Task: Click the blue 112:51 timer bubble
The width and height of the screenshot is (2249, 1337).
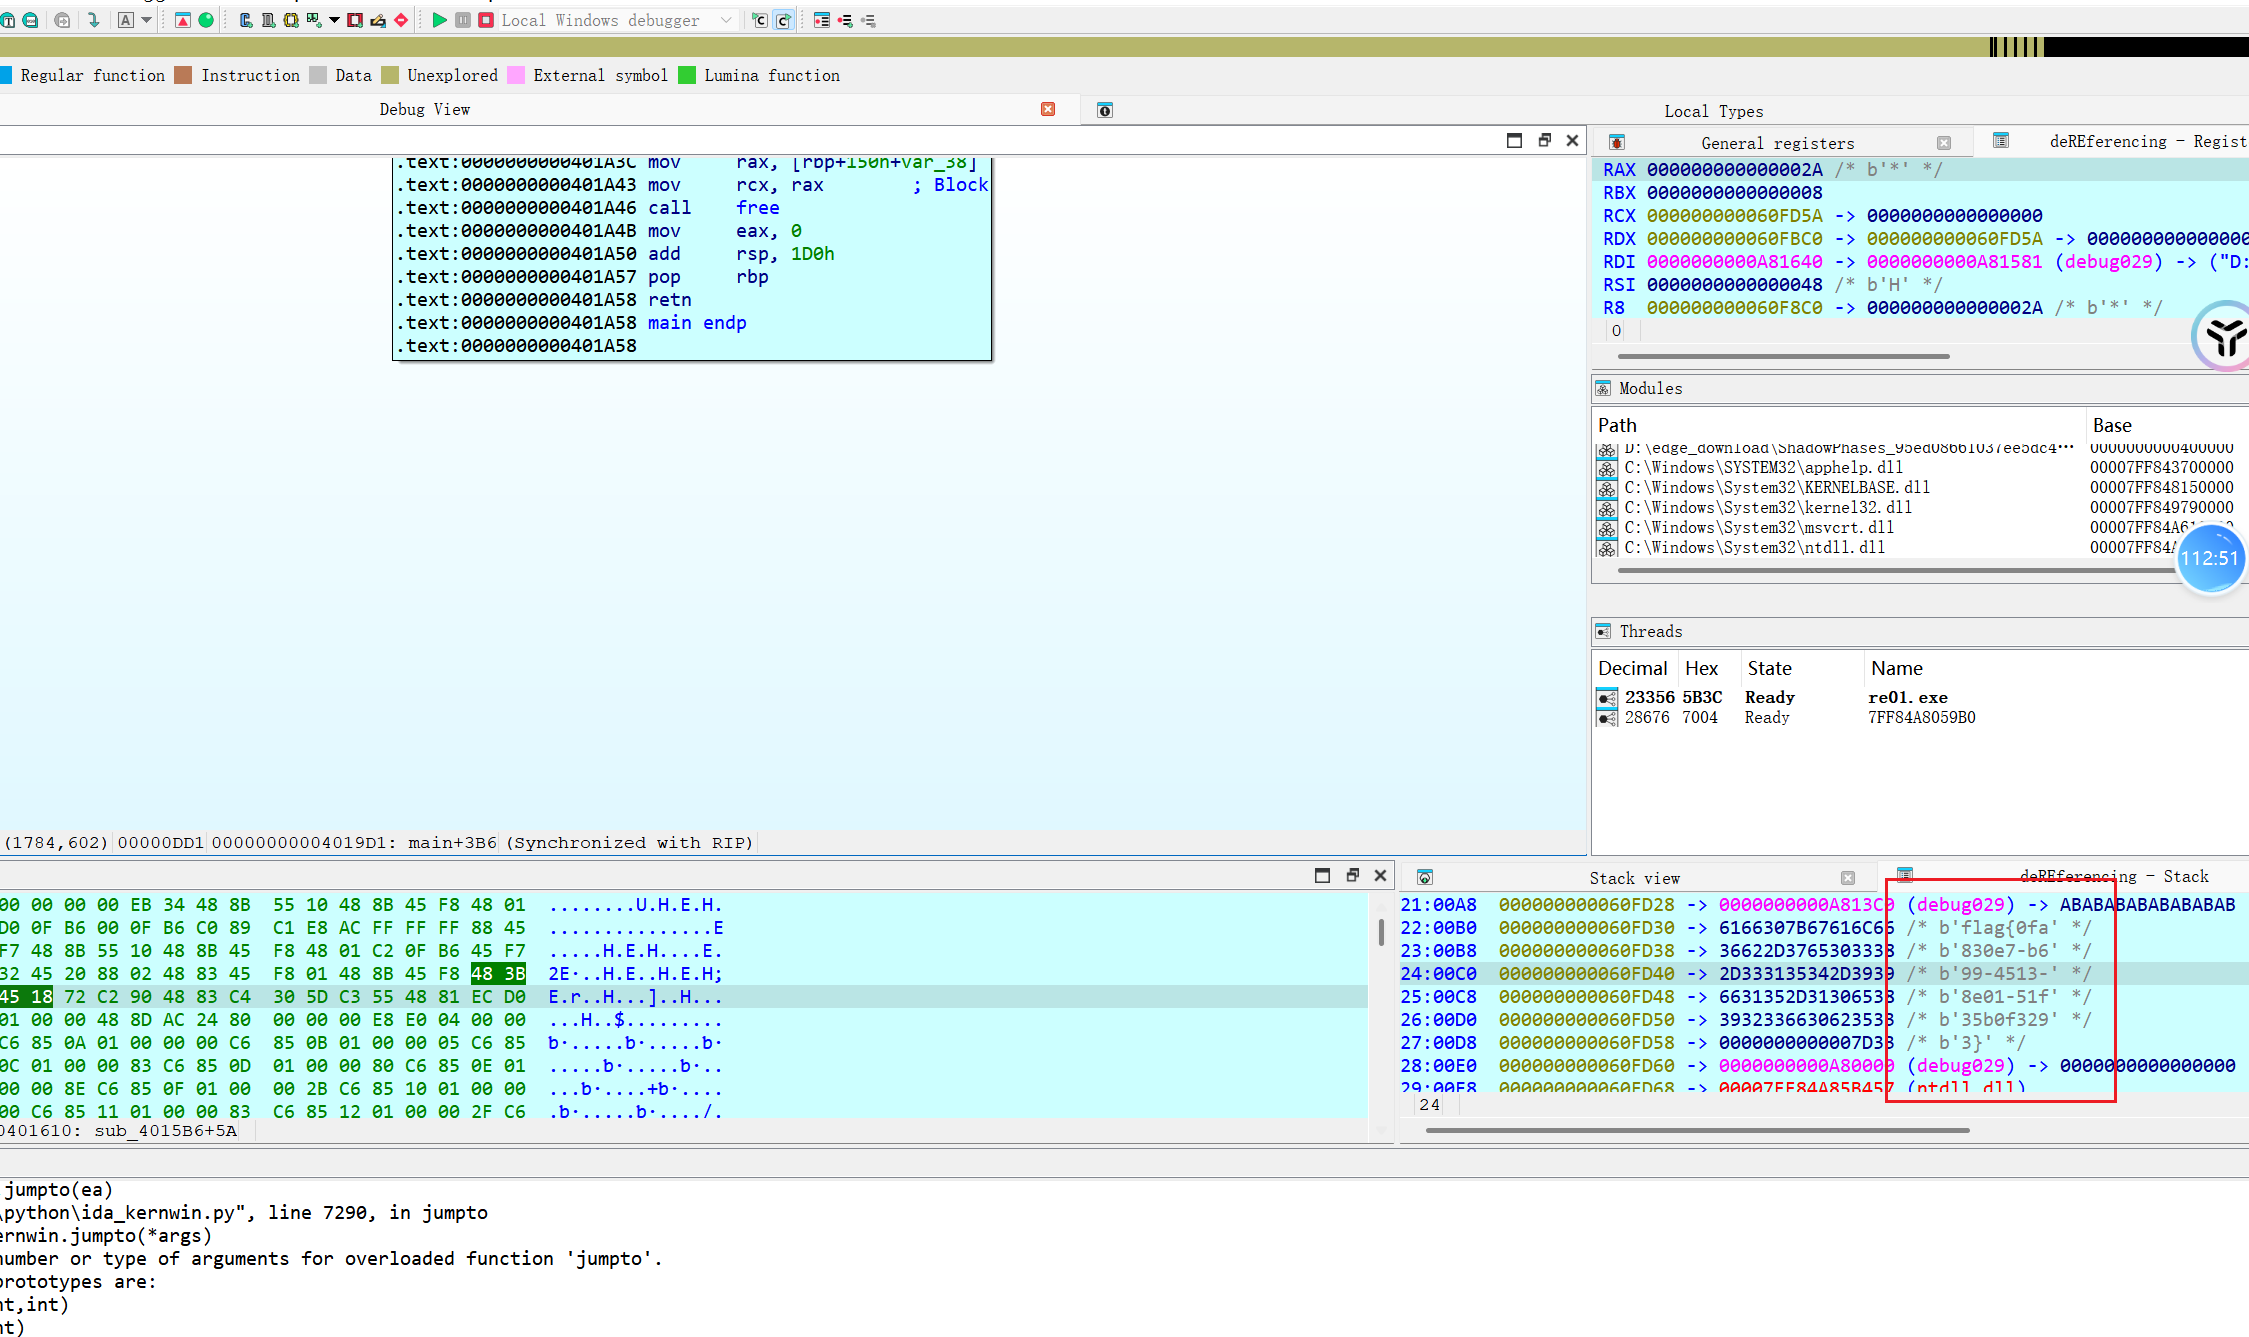Action: pos(2209,558)
